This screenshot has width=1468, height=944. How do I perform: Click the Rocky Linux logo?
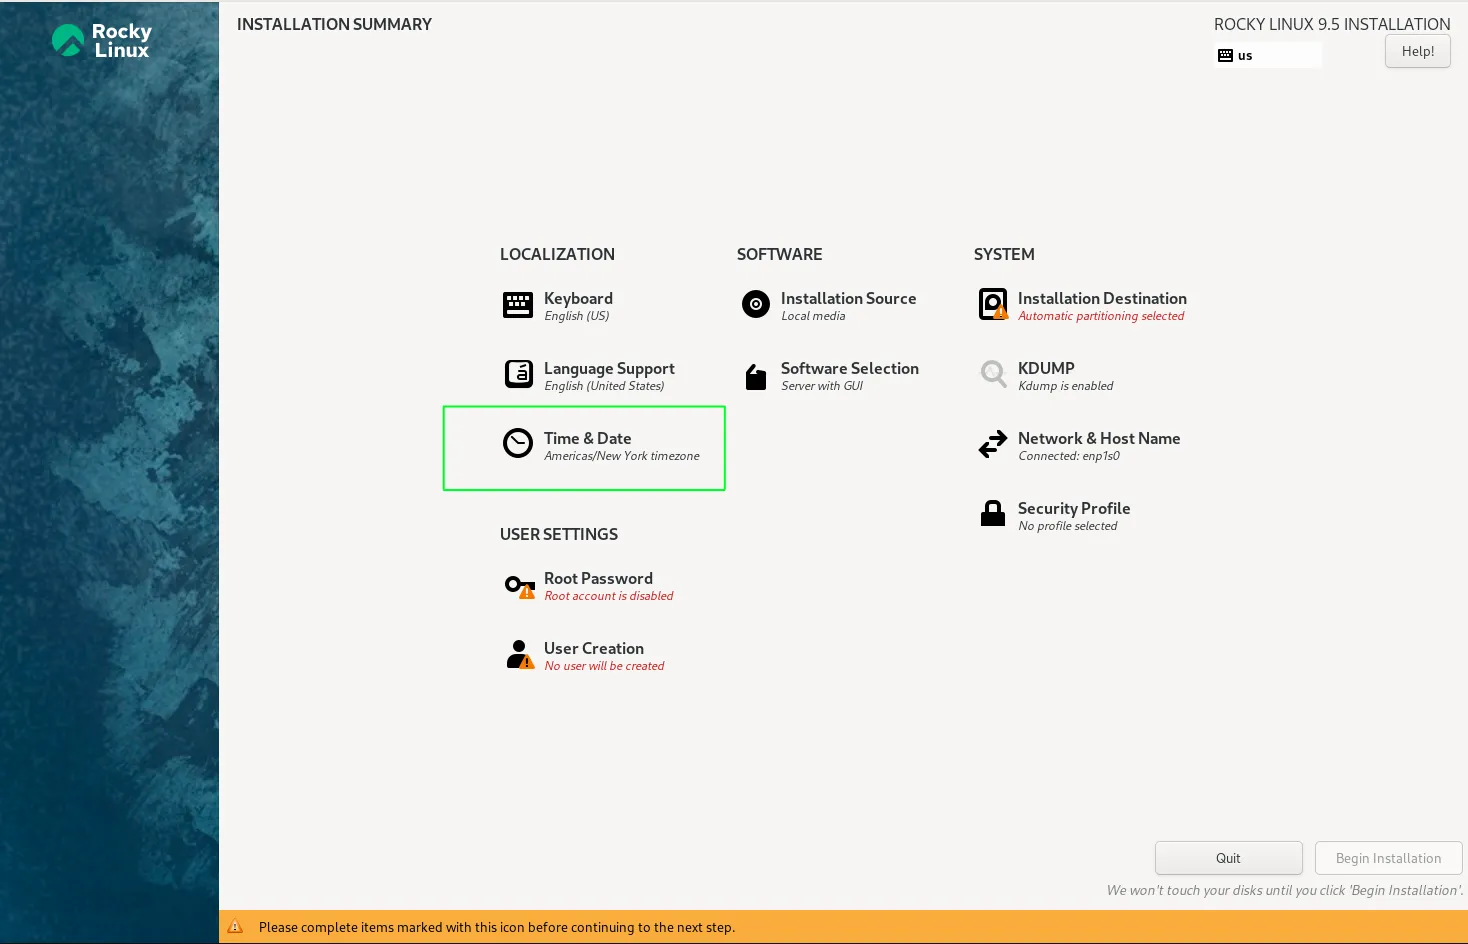pos(101,41)
